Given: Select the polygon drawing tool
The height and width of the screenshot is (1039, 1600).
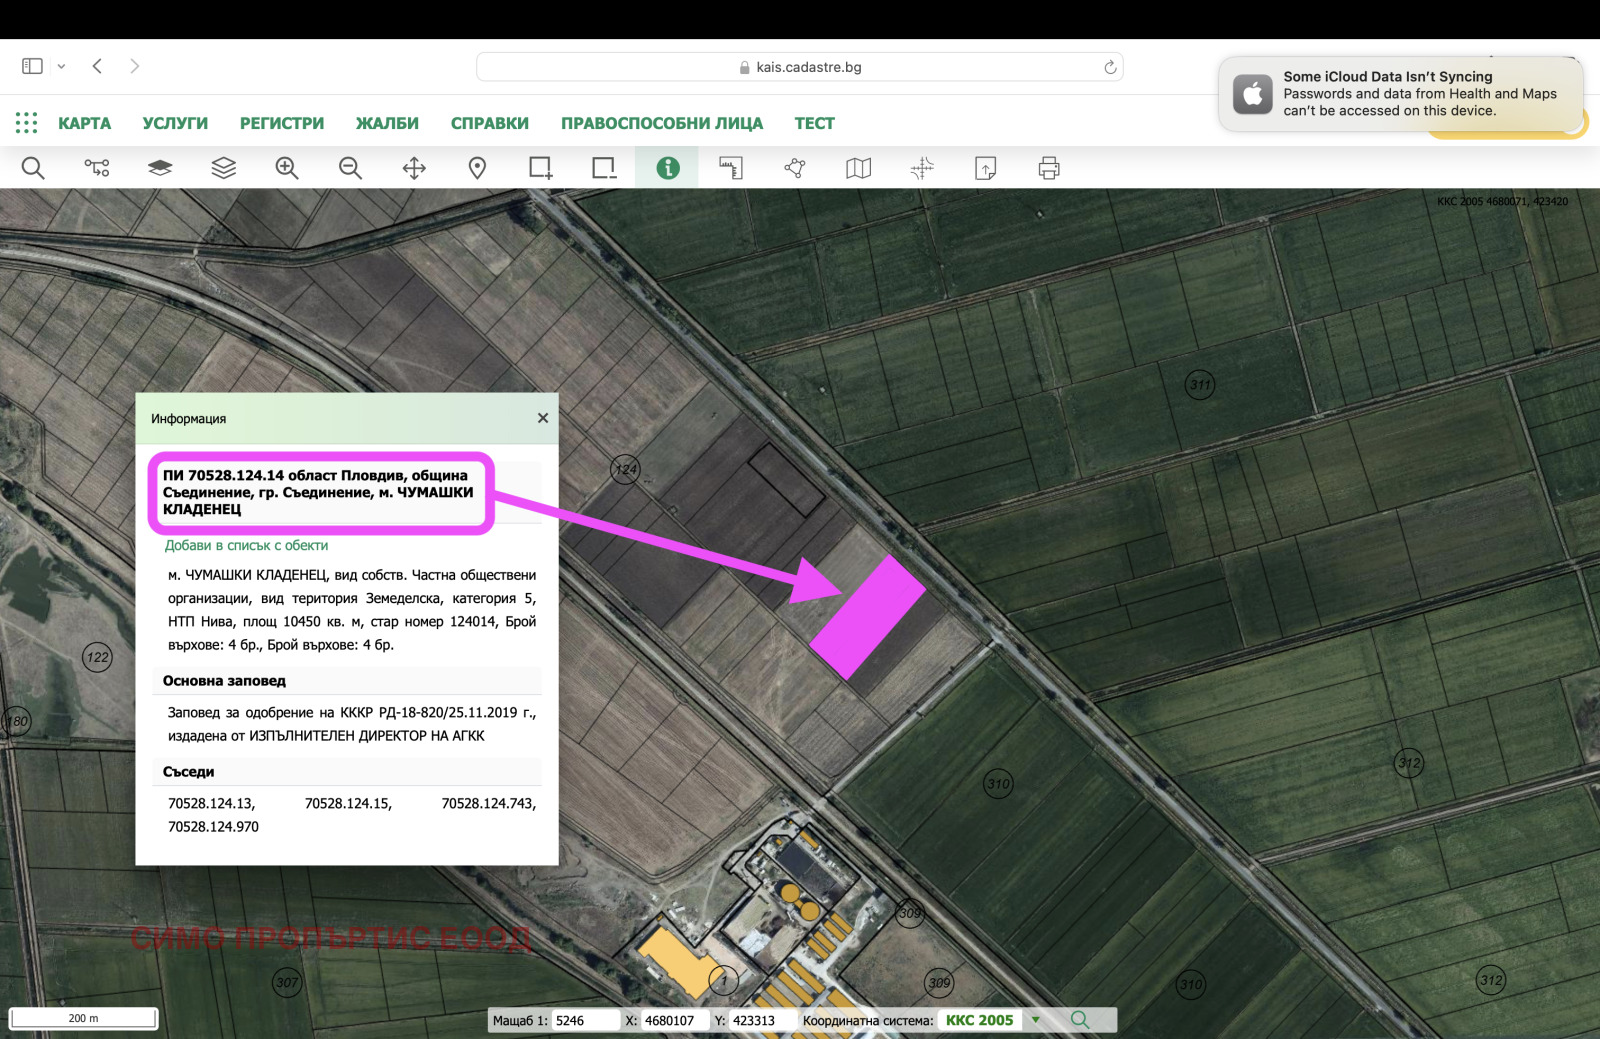Looking at the screenshot, I should coord(795,168).
